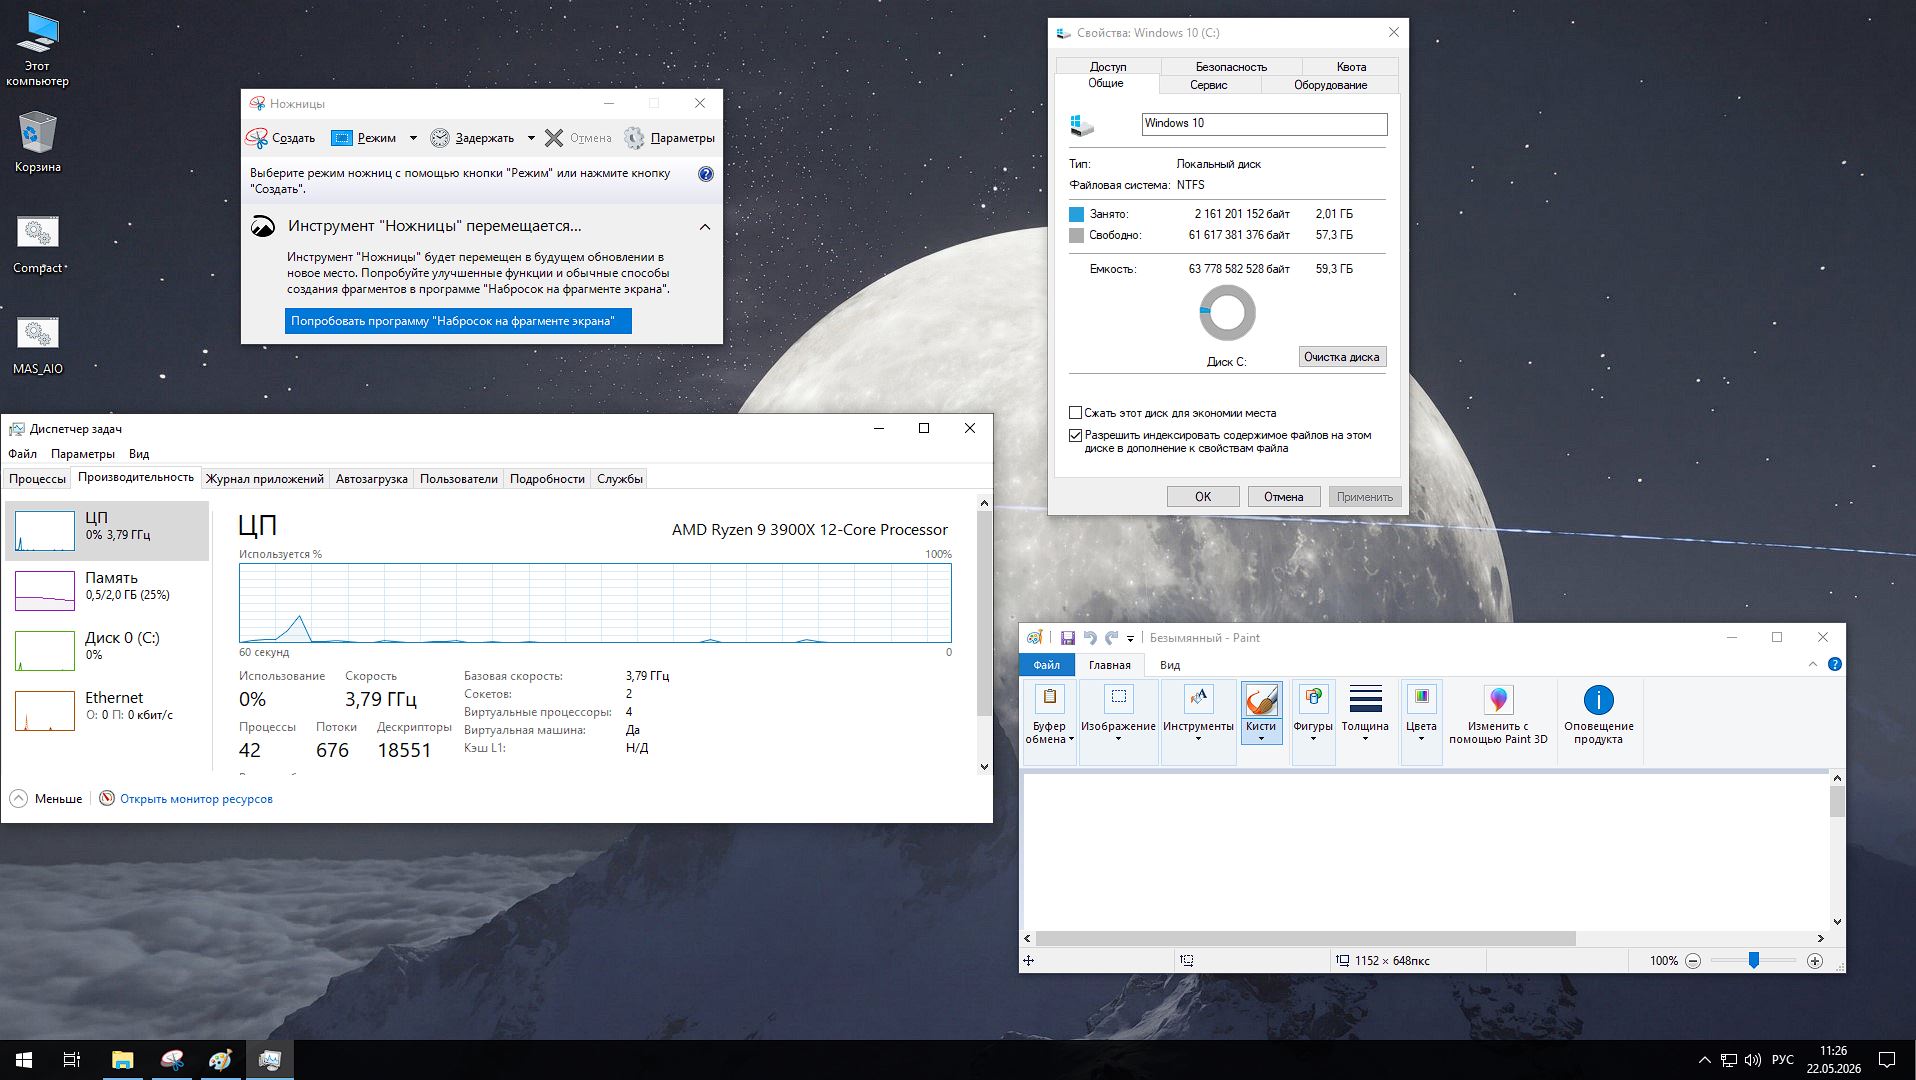Expand the Задержать dropdown arrow in Ножницы

click(531, 138)
